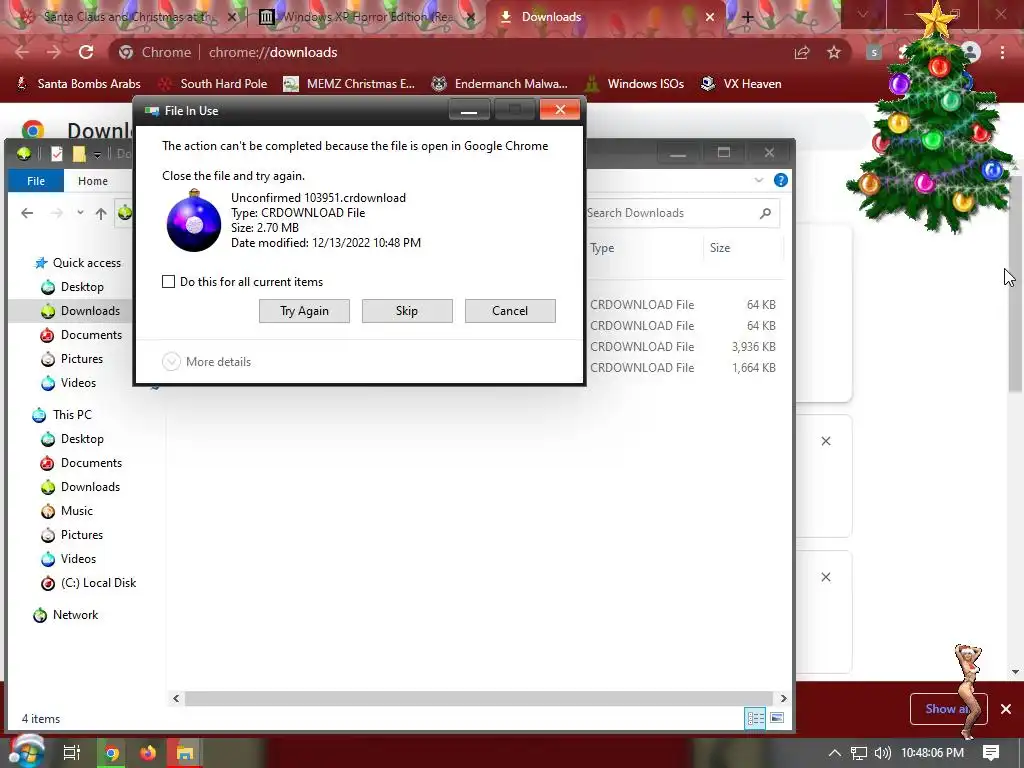Select the 3,936 KB CRDOWNLOAD file row
Screen dimensions: 1024x768
click(x=683, y=347)
